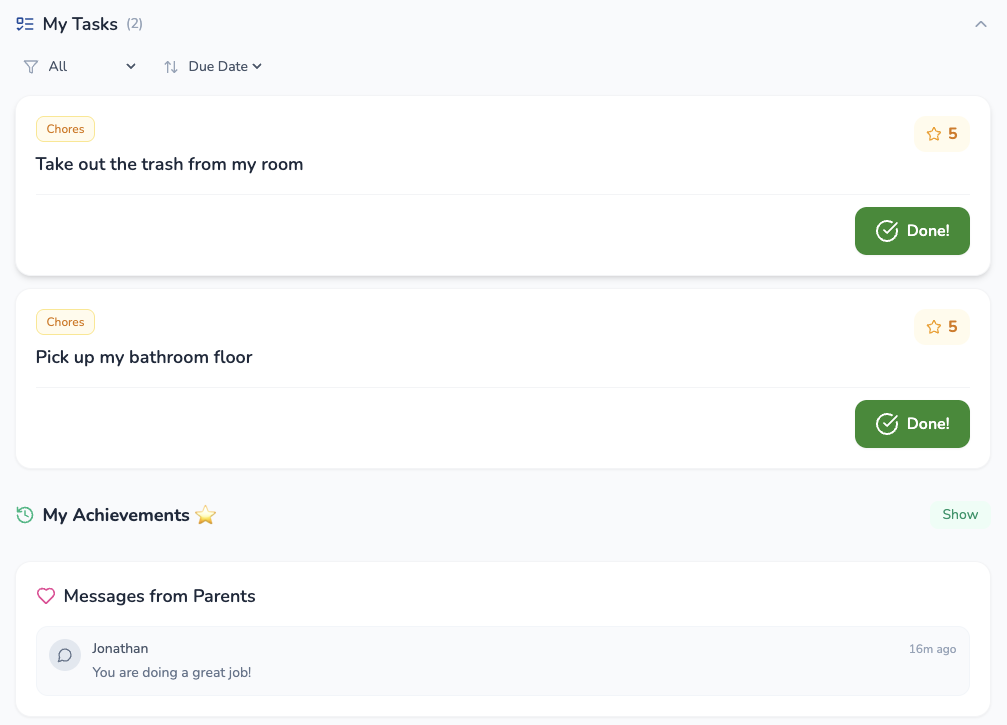Click the star icon on the trash task

coord(933,133)
